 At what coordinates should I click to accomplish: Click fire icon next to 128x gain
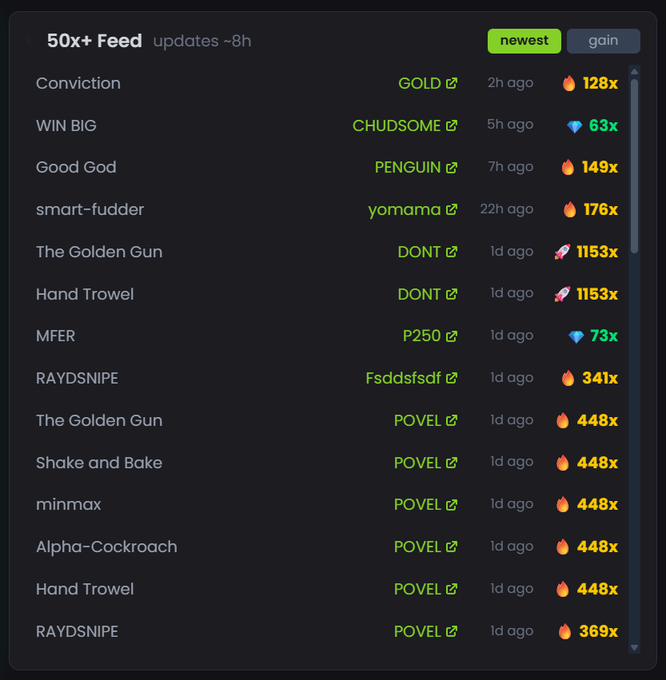click(x=569, y=84)
